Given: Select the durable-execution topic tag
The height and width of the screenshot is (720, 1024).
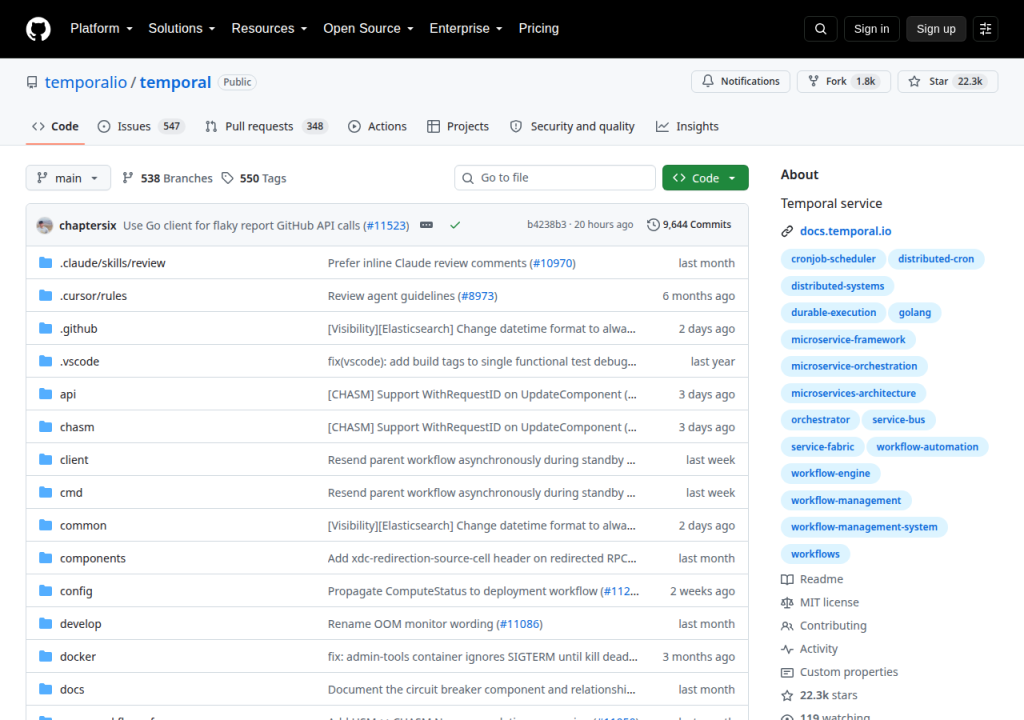Looking at the screenshot, I should [x=833, y=313].
